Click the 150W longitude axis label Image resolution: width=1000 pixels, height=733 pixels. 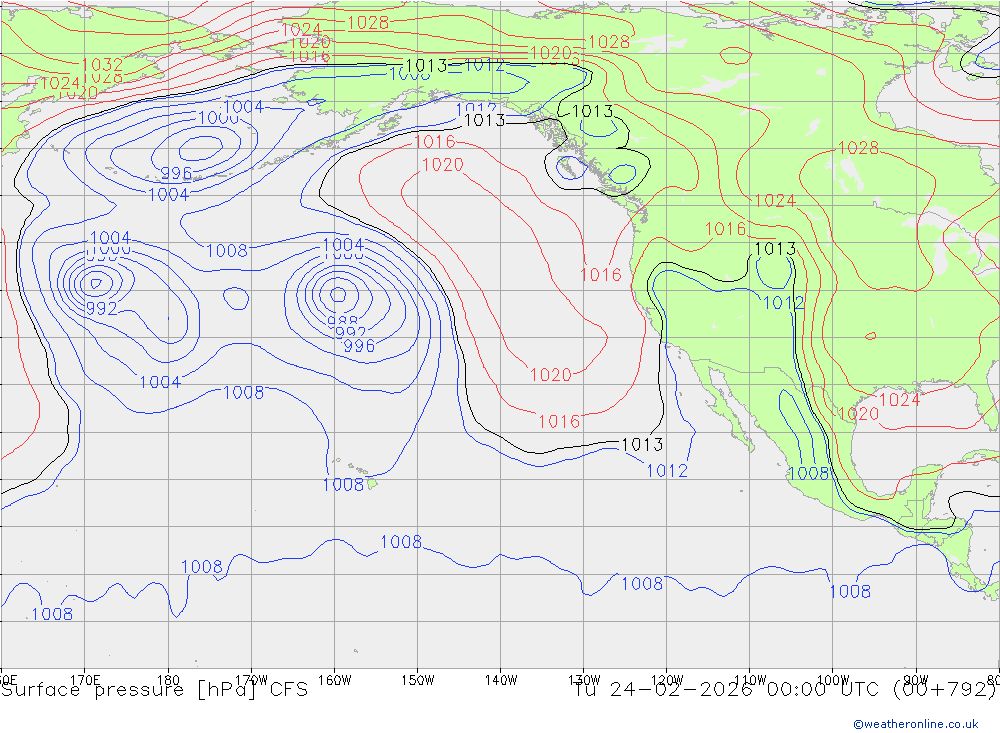pyautogui.click(x=418, y=680)
